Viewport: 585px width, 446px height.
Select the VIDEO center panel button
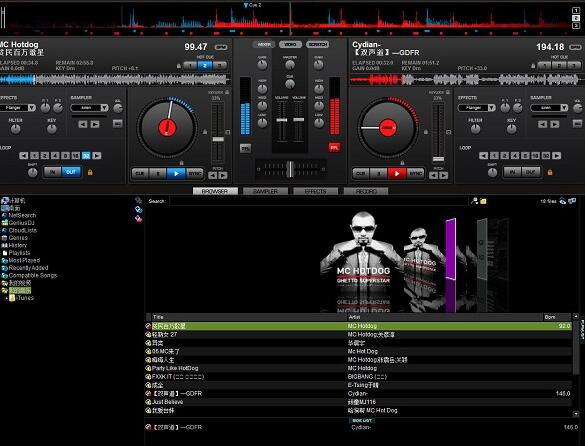[x=290, y=44]
